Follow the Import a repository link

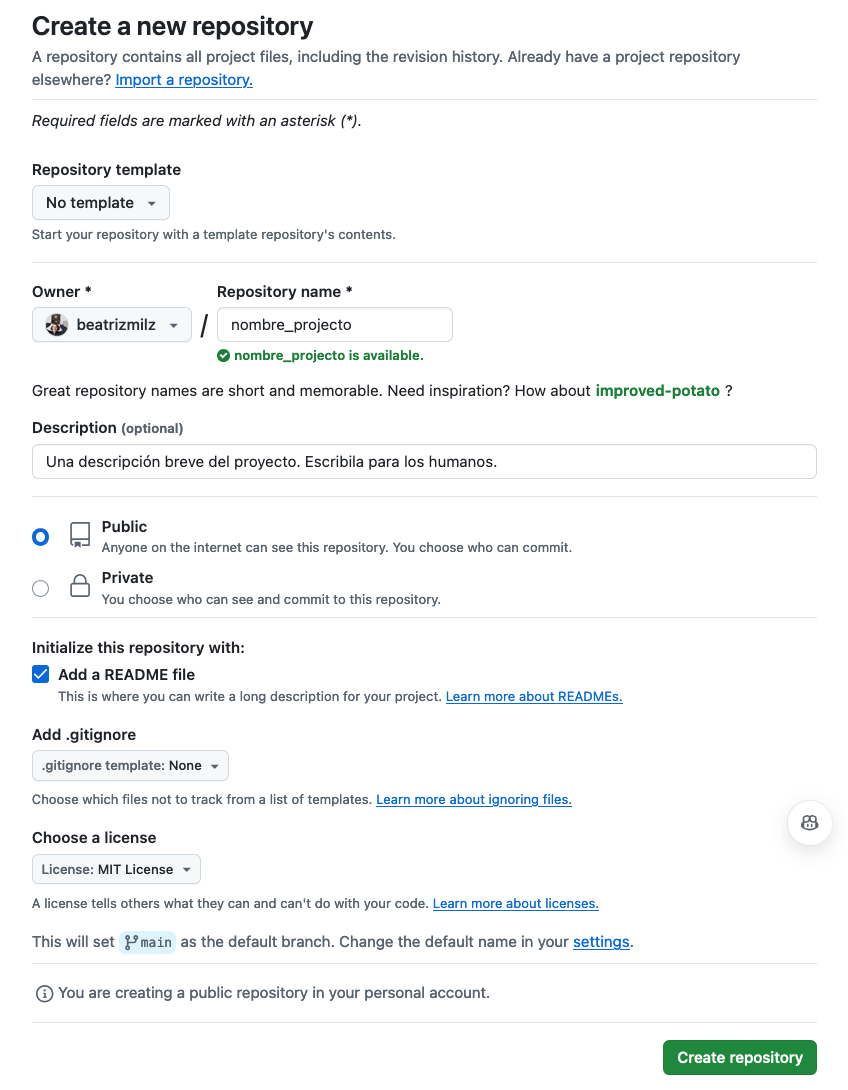[x=184, y=80]
